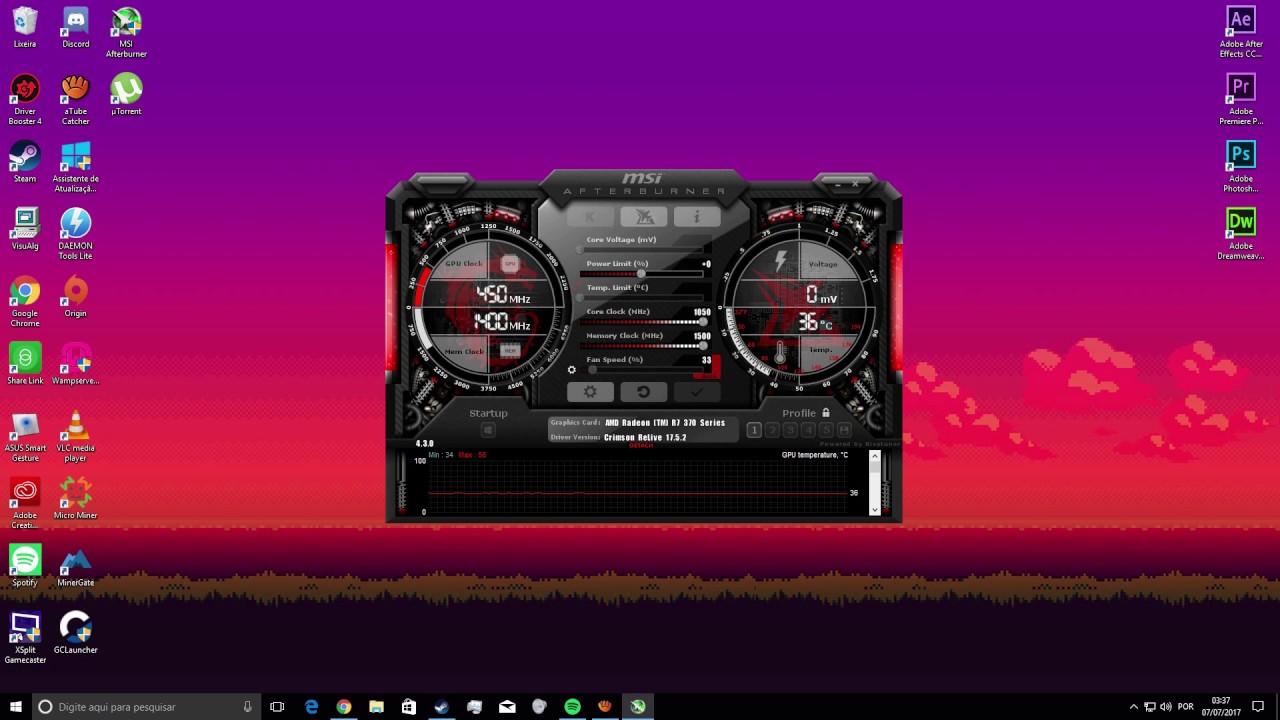Select the Origin desktop icon
The image size is (1280, 720).
(x=76, y=297)
